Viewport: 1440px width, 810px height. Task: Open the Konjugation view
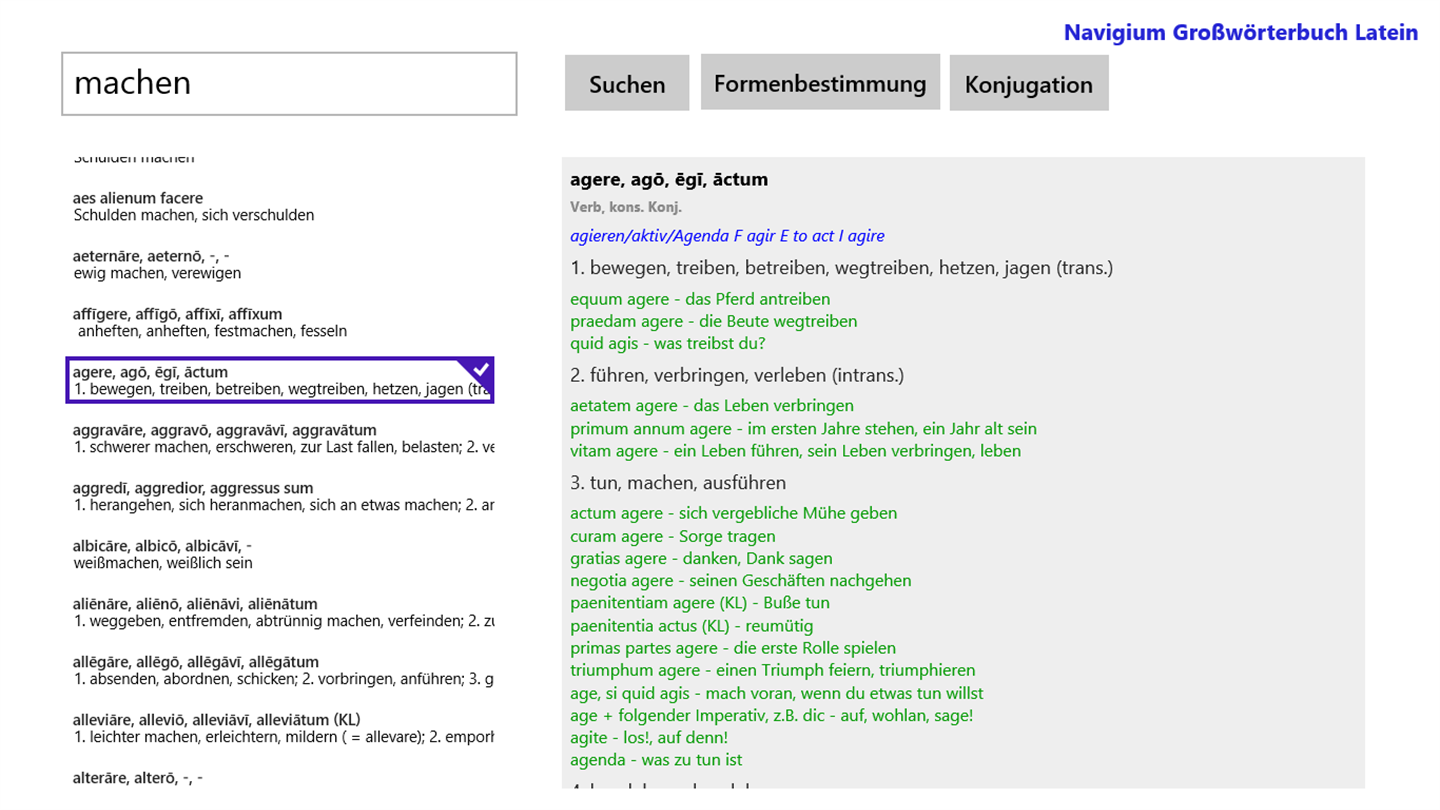1028,83
